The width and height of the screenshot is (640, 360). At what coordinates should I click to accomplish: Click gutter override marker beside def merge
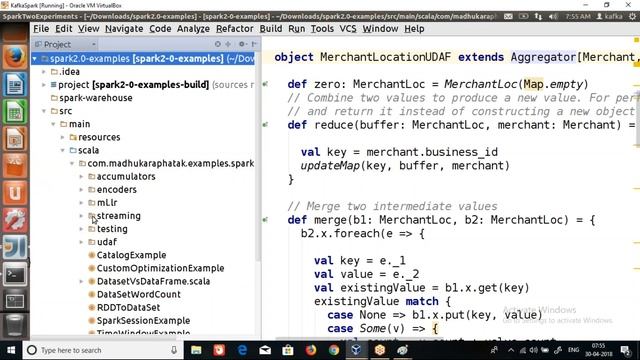coord(265,220)
